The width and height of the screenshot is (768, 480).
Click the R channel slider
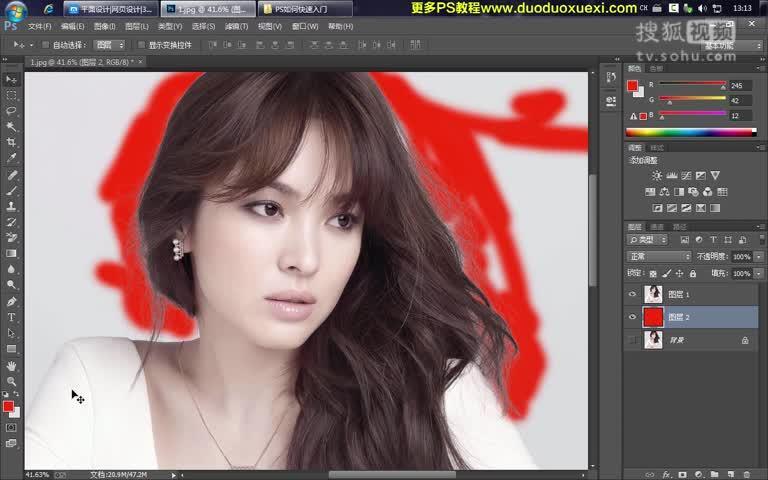693,85
